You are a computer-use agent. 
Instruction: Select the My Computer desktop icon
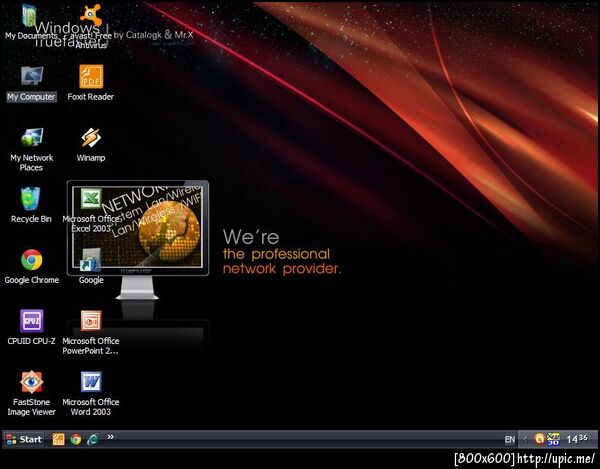[31, 83]
